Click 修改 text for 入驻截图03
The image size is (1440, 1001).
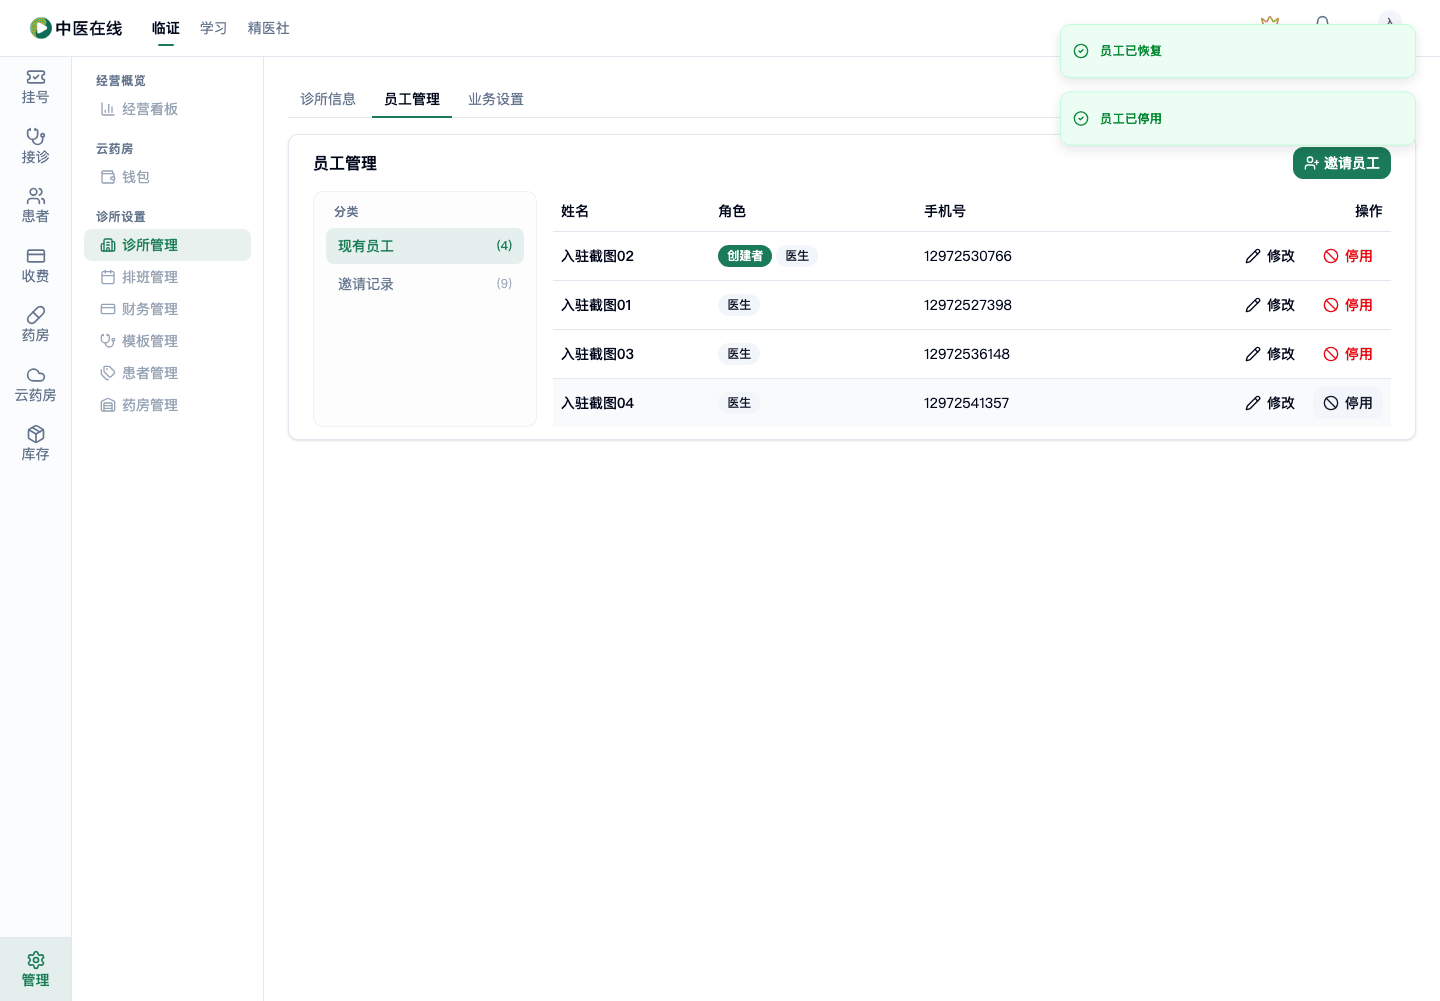pyautogui.click(x=1281, y=354)
